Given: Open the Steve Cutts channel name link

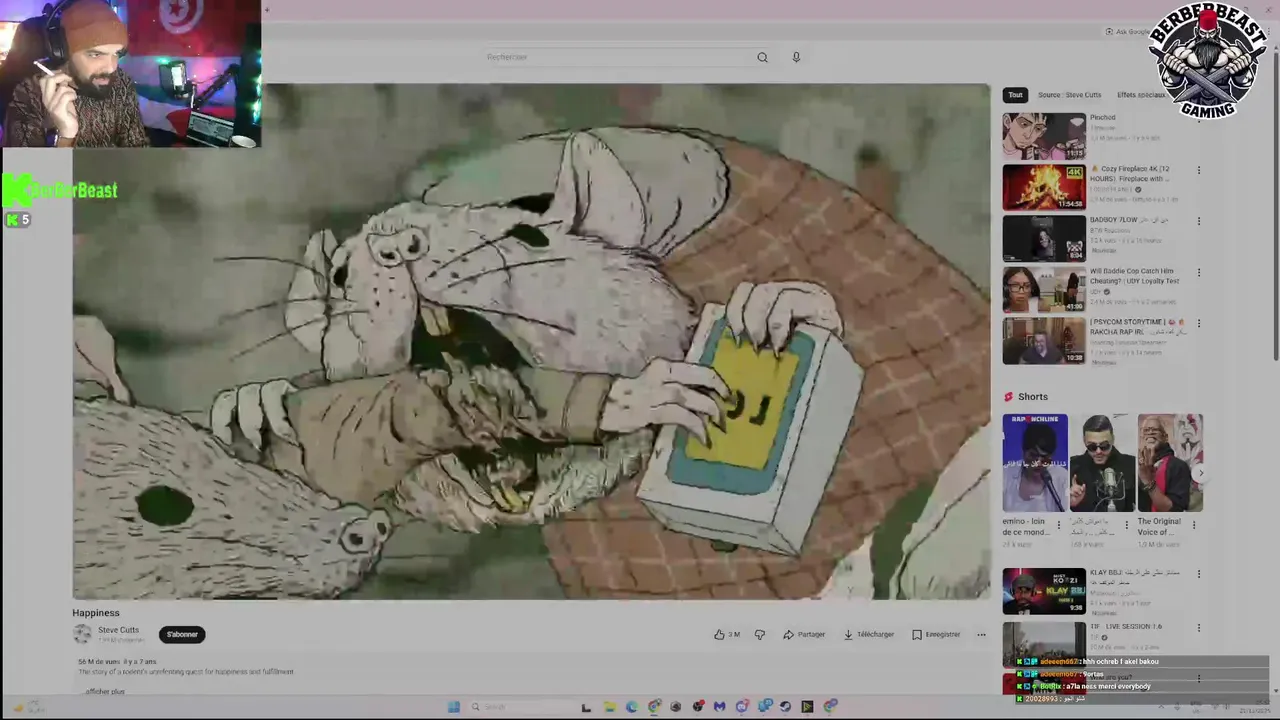Looking at the screenshot, I should 118,630.
